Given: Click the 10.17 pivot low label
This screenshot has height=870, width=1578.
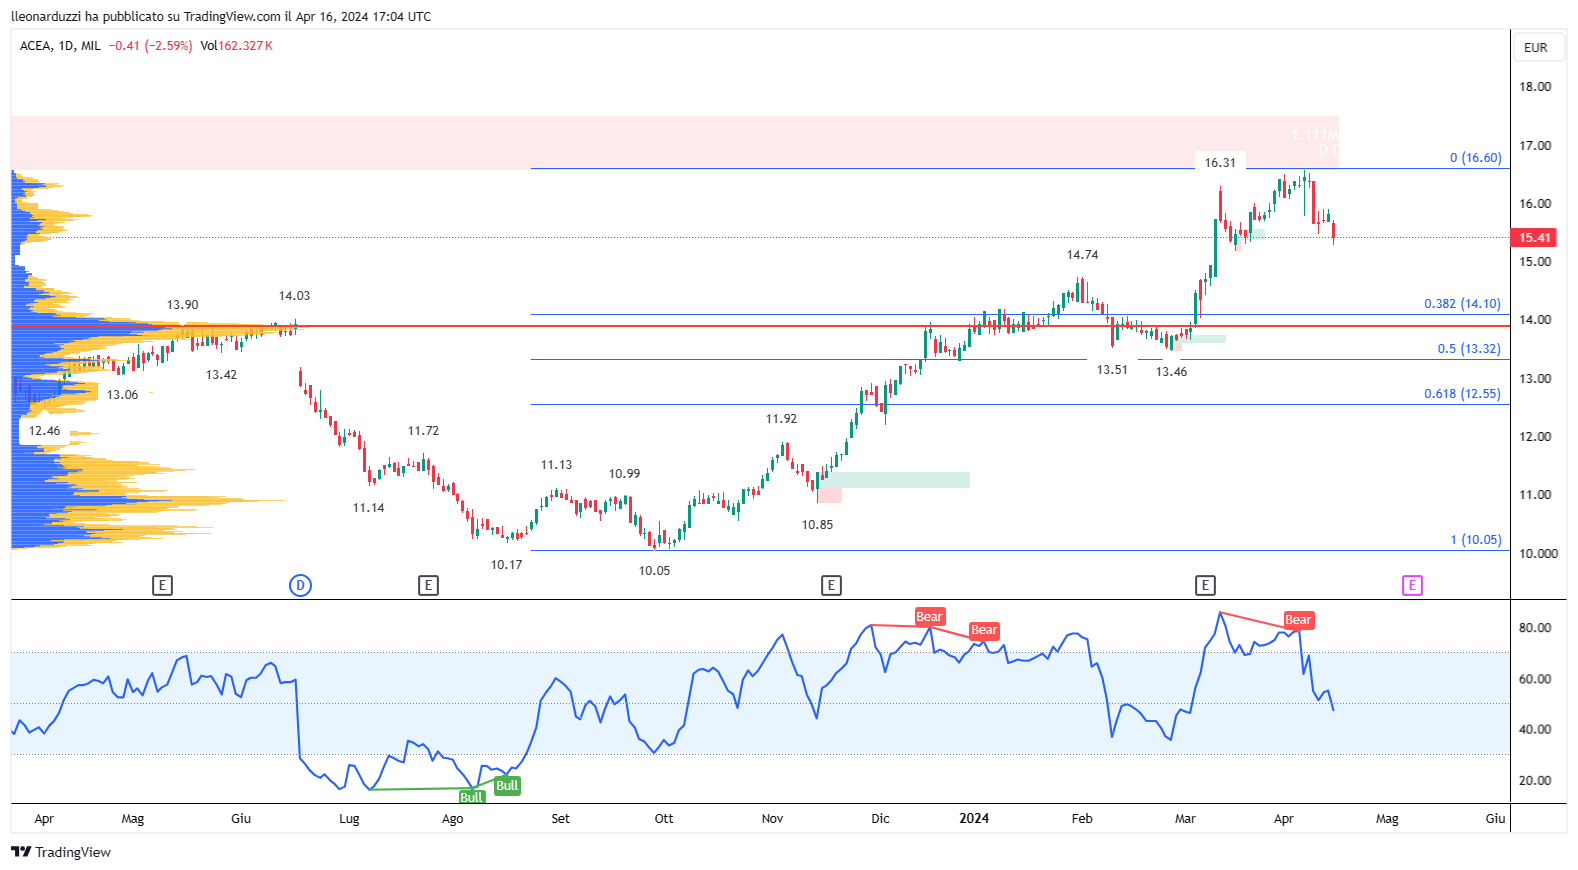Looking at the screenshot, I should pos(506,565).
